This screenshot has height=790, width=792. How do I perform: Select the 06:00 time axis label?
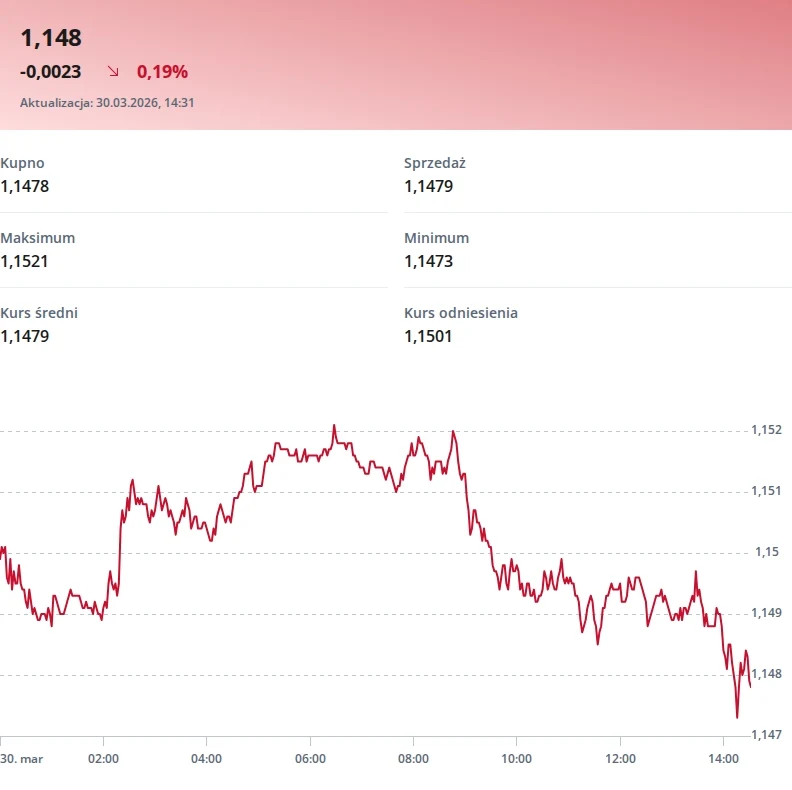pyautogui.click(x=310, y=758)
